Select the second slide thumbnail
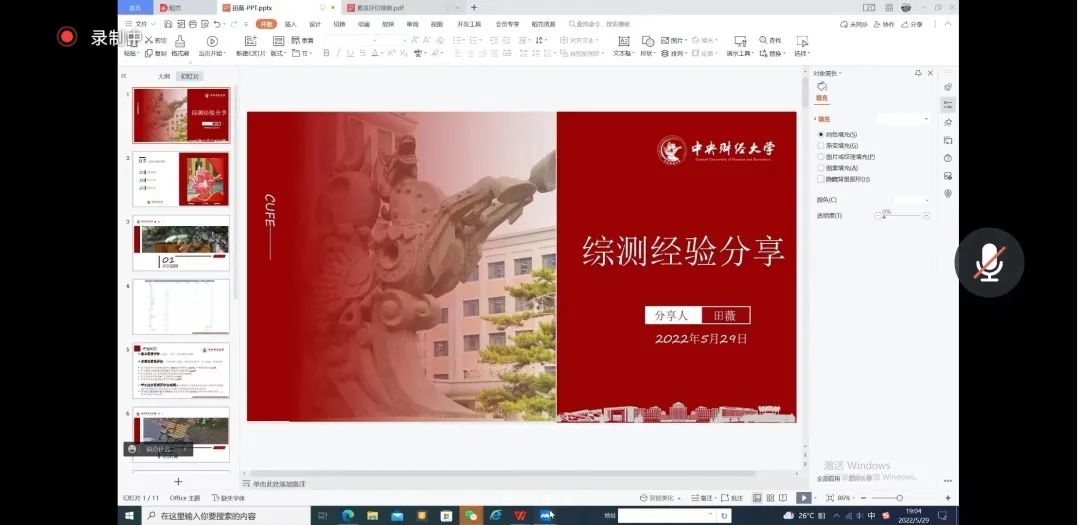 (181, 179)
